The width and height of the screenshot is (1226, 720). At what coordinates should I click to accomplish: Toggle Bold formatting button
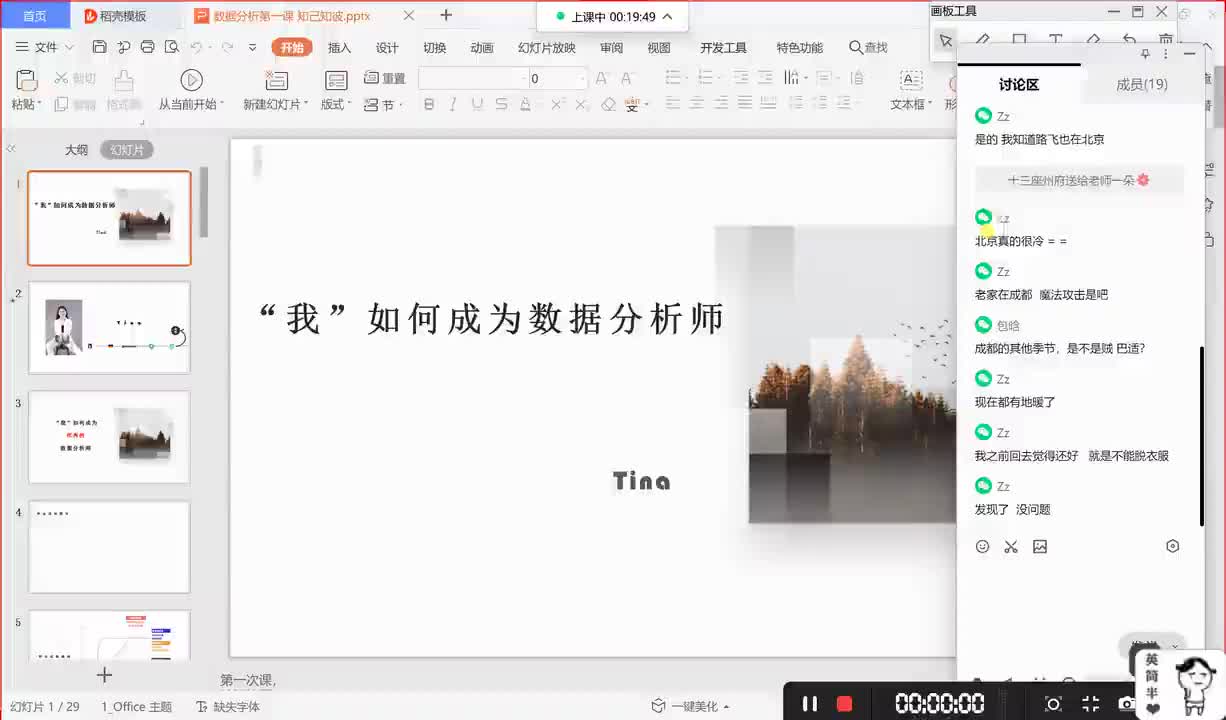(429, 104)
